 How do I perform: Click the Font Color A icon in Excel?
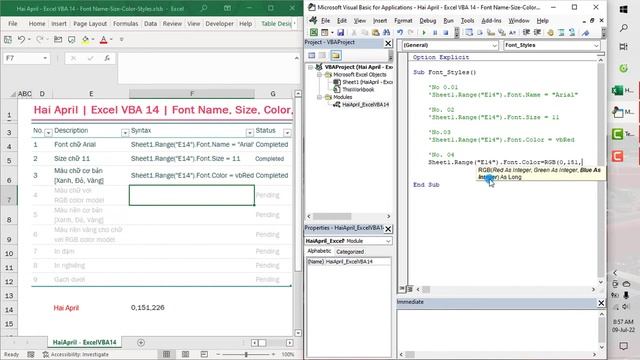tap(104, 40)
